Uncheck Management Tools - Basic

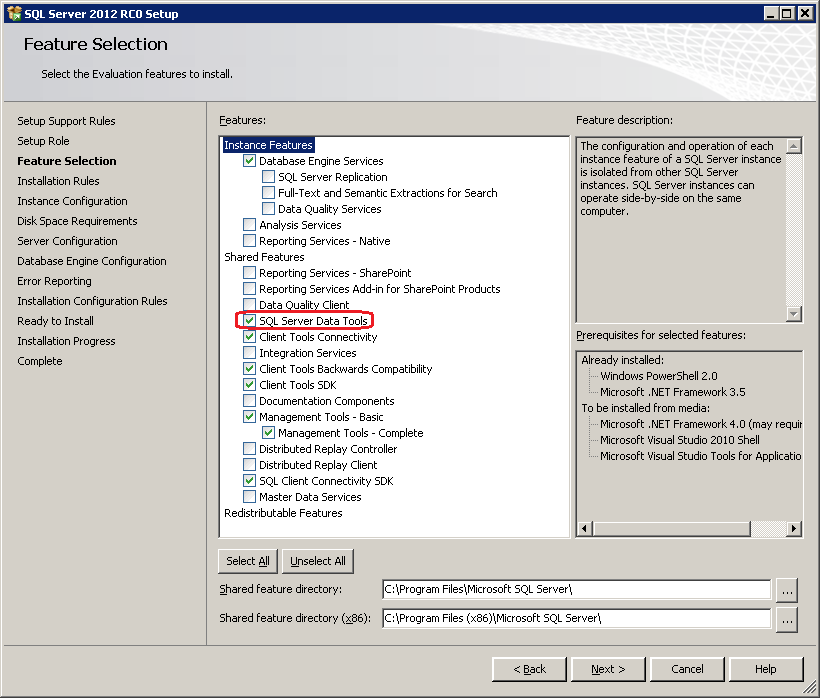pyautogui.click(x=249, y=417)
